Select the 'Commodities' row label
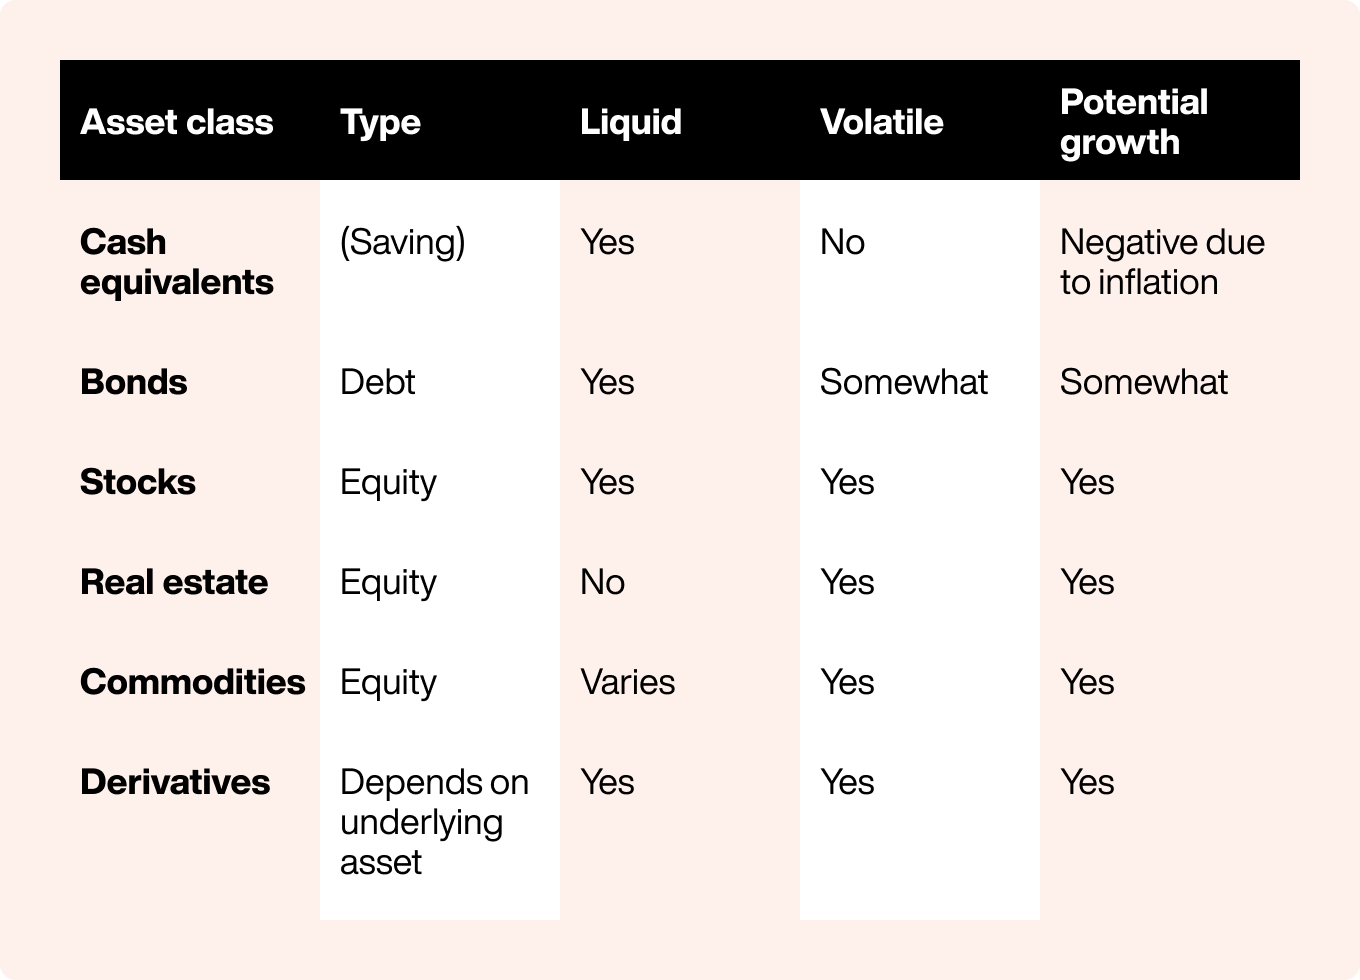Image resolution: width=1360 pixels, height=980 pixels. 193,682
